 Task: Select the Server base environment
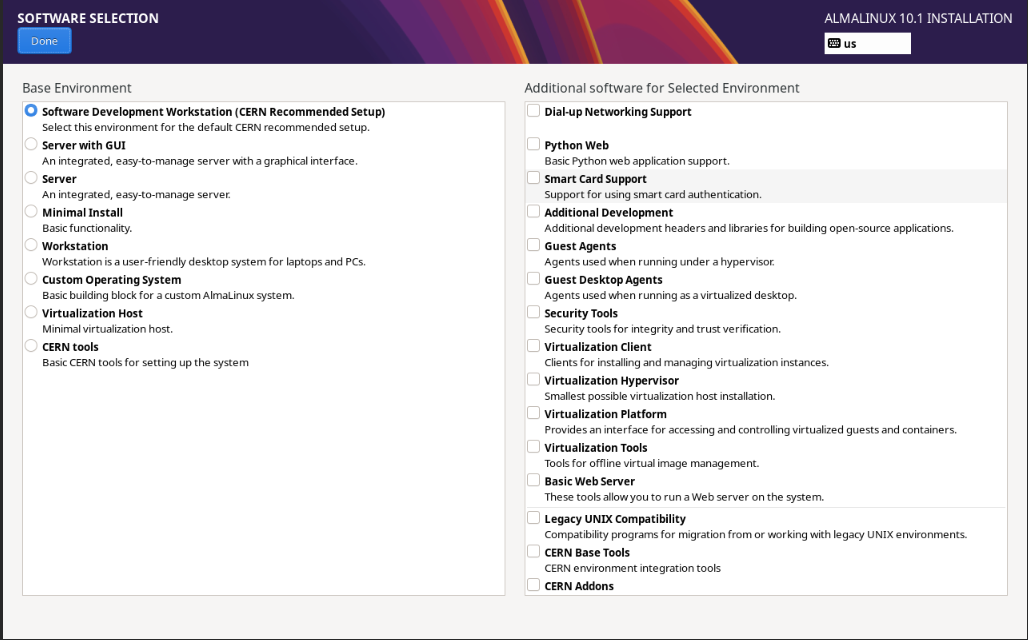click(x=31, y=178)
